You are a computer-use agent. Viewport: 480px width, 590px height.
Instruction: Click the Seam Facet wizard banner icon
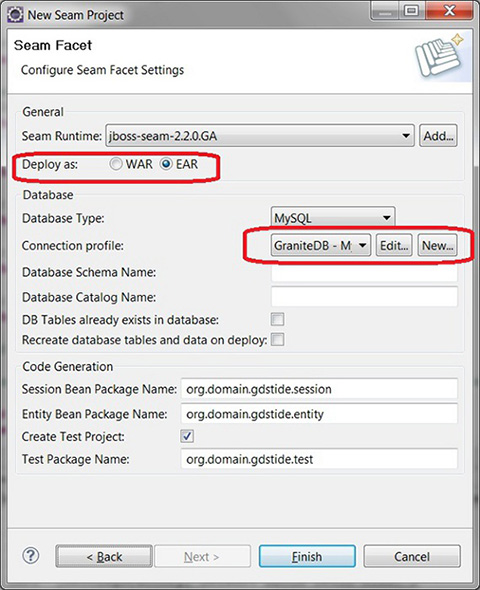[x=439, y=55]
